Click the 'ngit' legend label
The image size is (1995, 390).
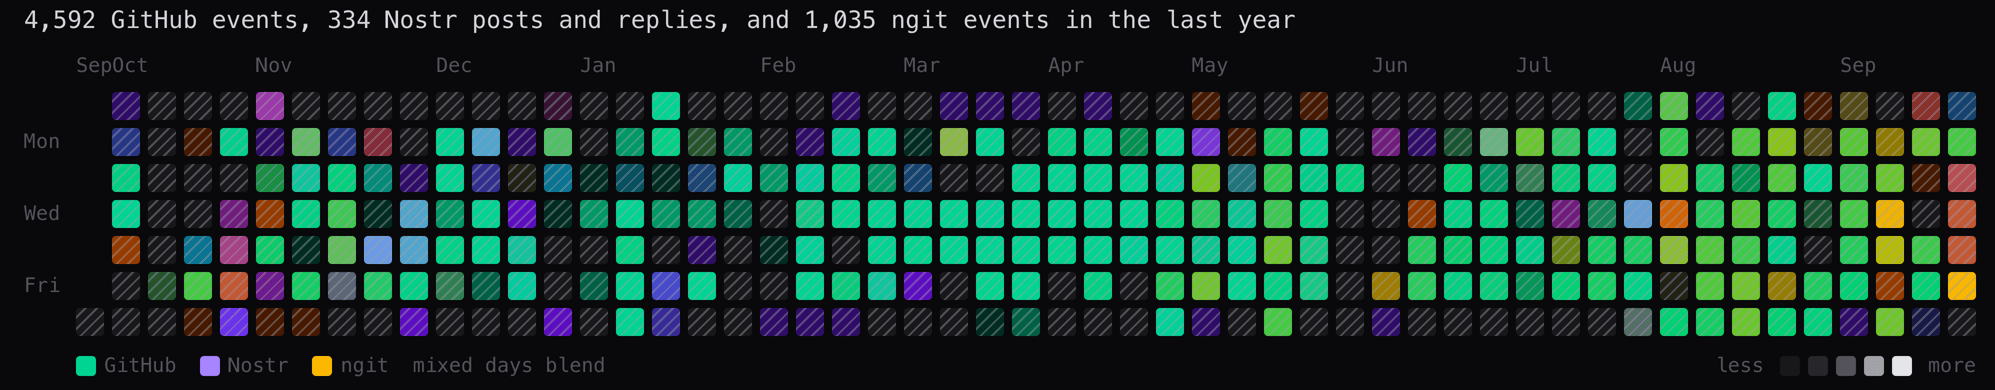click(x=364, y=366)
